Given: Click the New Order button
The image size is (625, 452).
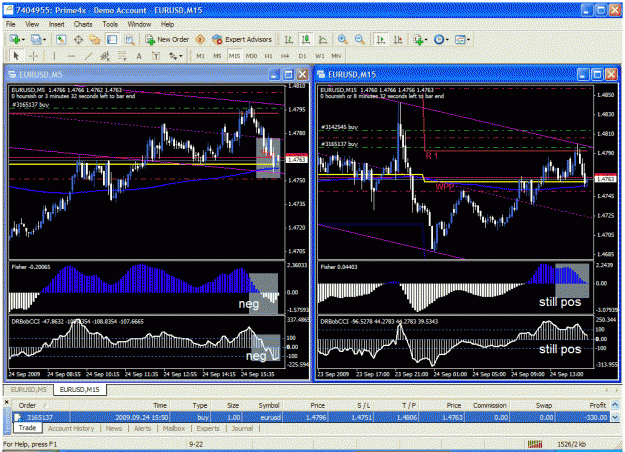Looking at the screenshot, I should [167, 39].
